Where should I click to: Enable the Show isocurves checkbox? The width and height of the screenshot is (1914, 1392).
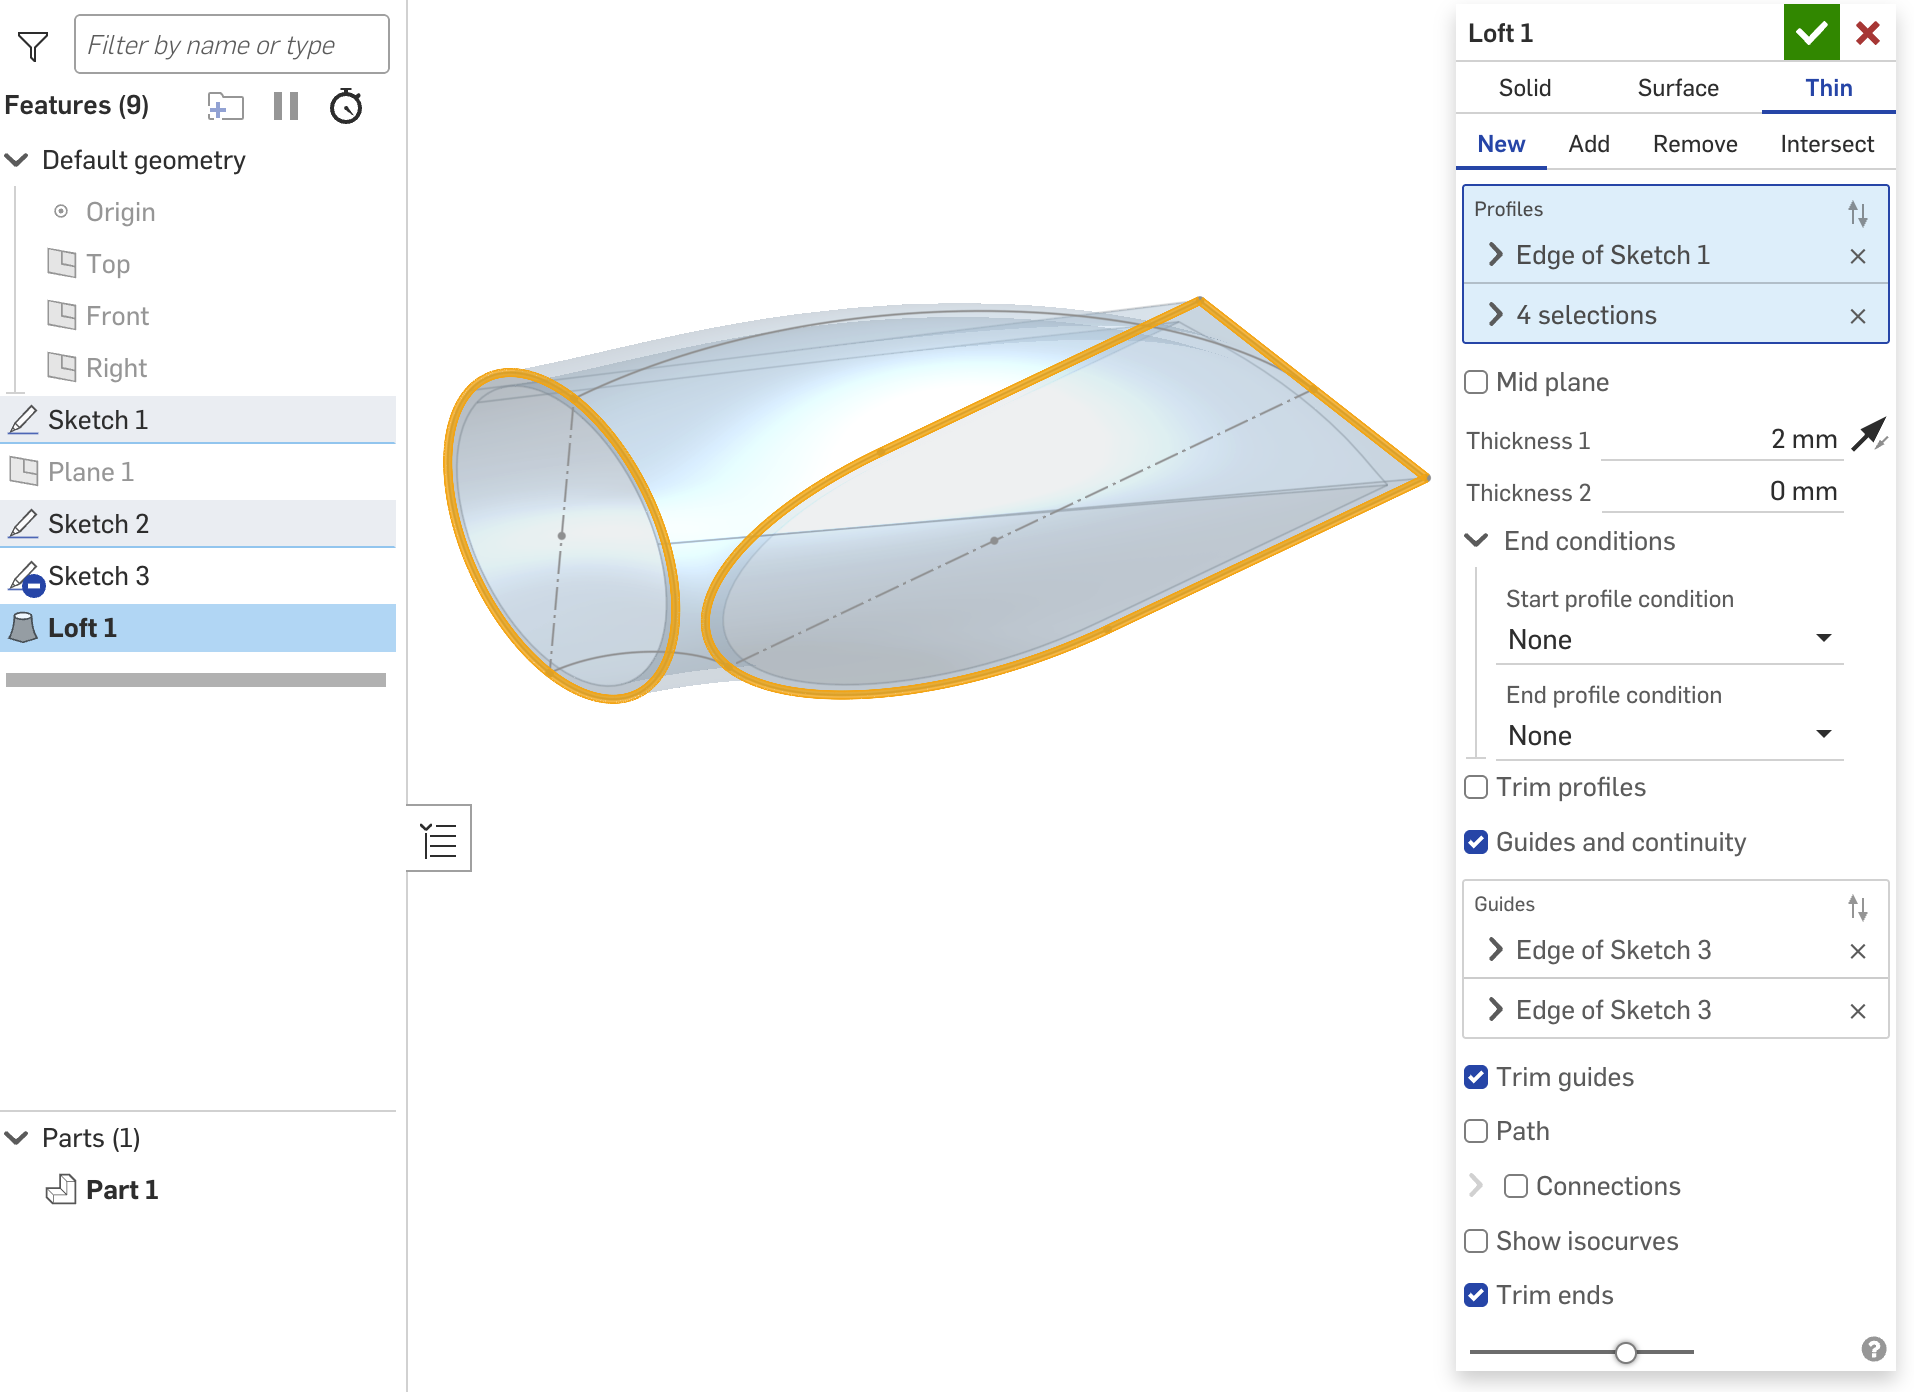[1476, 1241]
